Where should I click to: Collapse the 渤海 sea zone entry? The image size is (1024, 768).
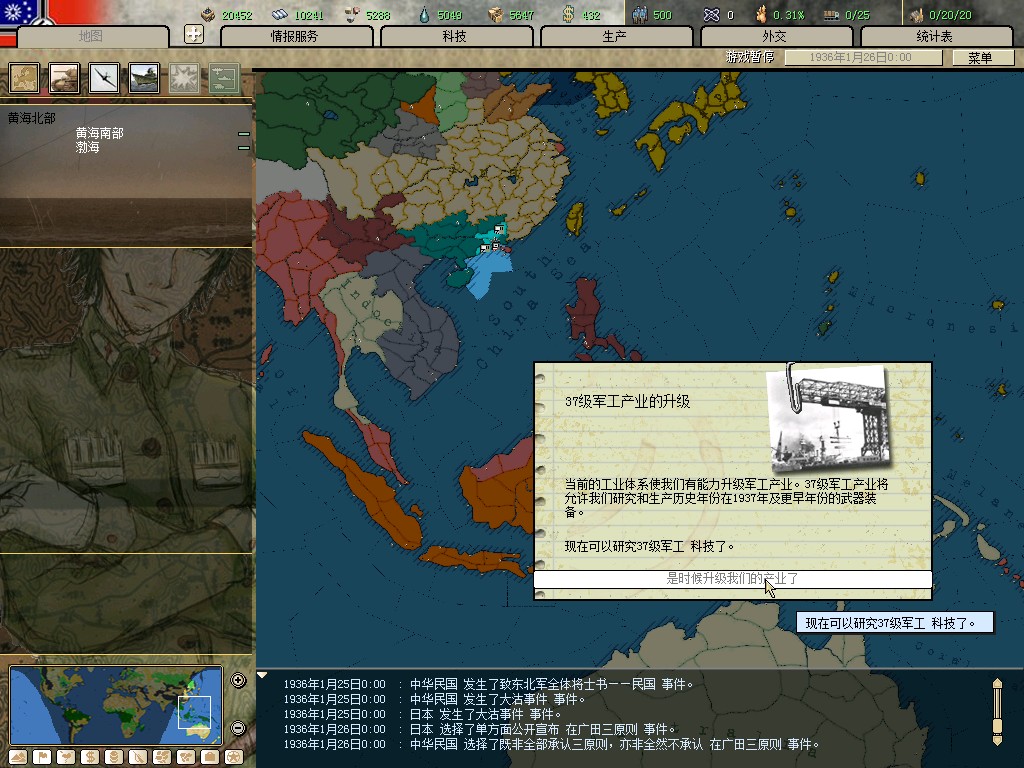(244, 148)
